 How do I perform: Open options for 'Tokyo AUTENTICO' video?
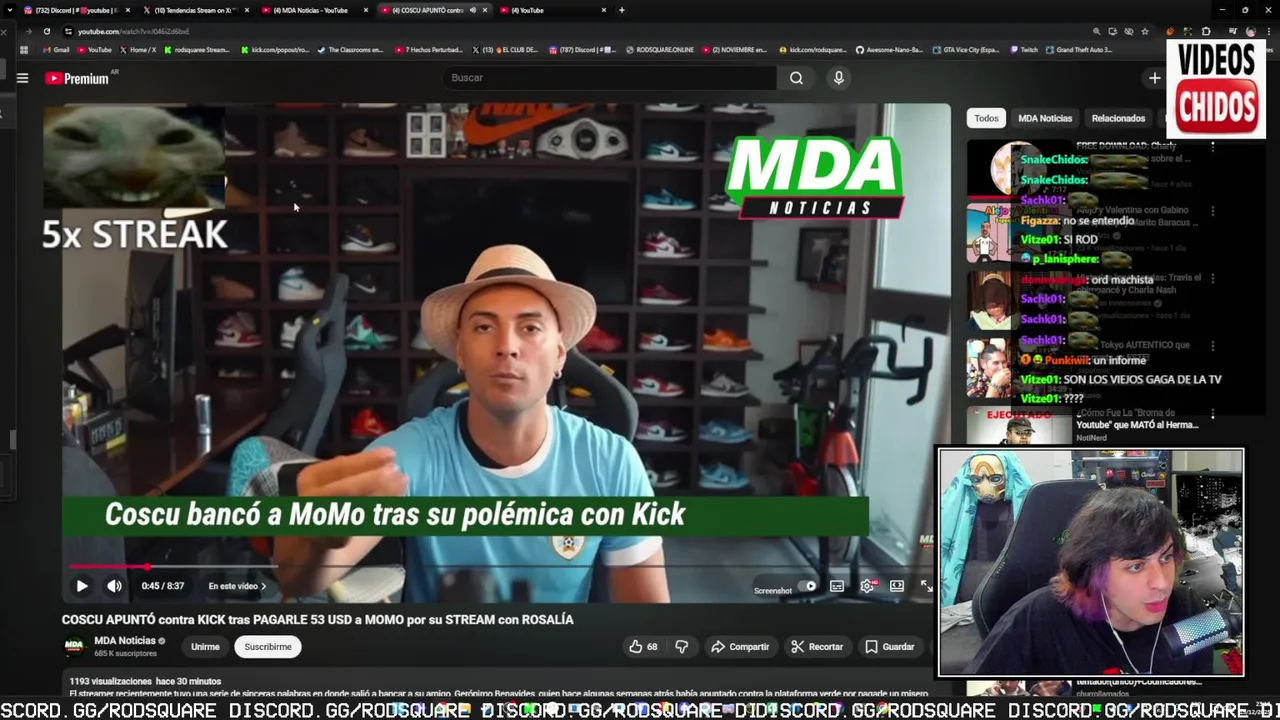point(1213,346)
